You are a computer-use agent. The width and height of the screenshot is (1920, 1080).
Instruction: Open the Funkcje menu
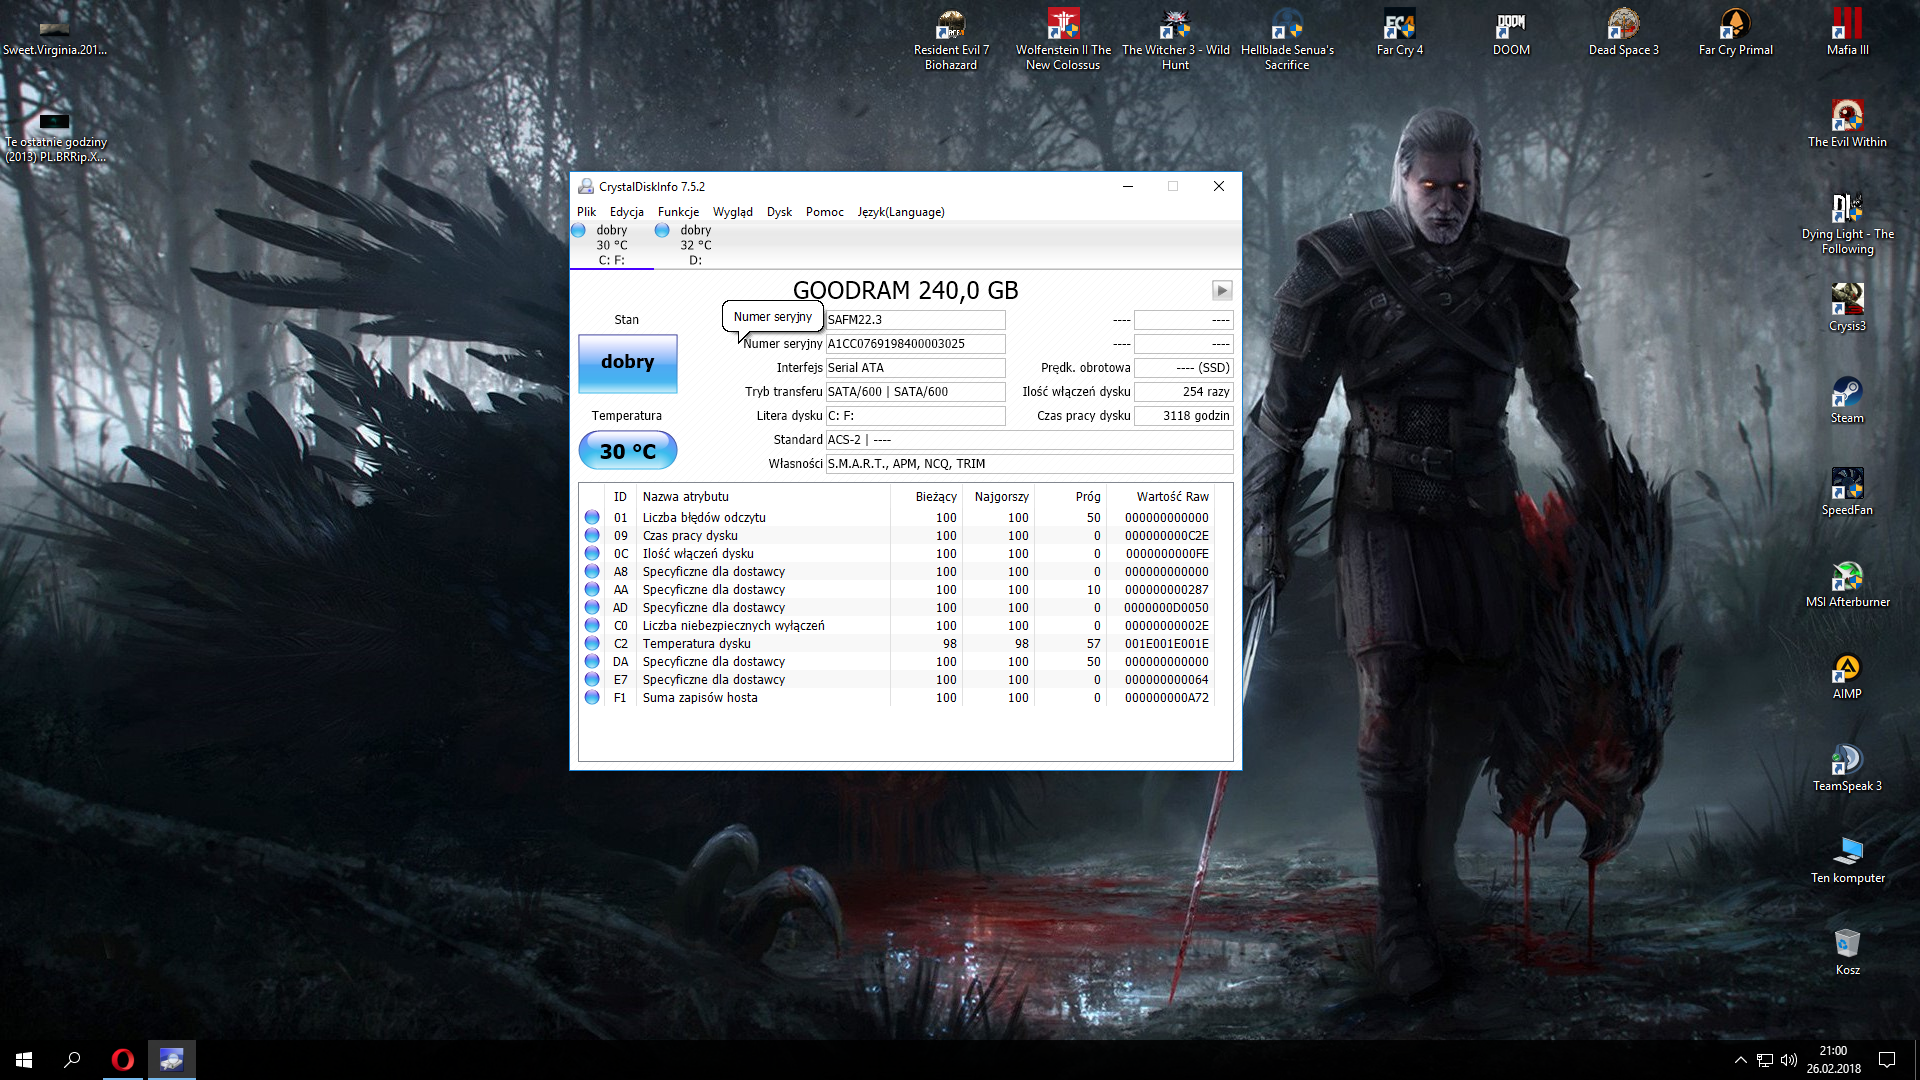678,212
